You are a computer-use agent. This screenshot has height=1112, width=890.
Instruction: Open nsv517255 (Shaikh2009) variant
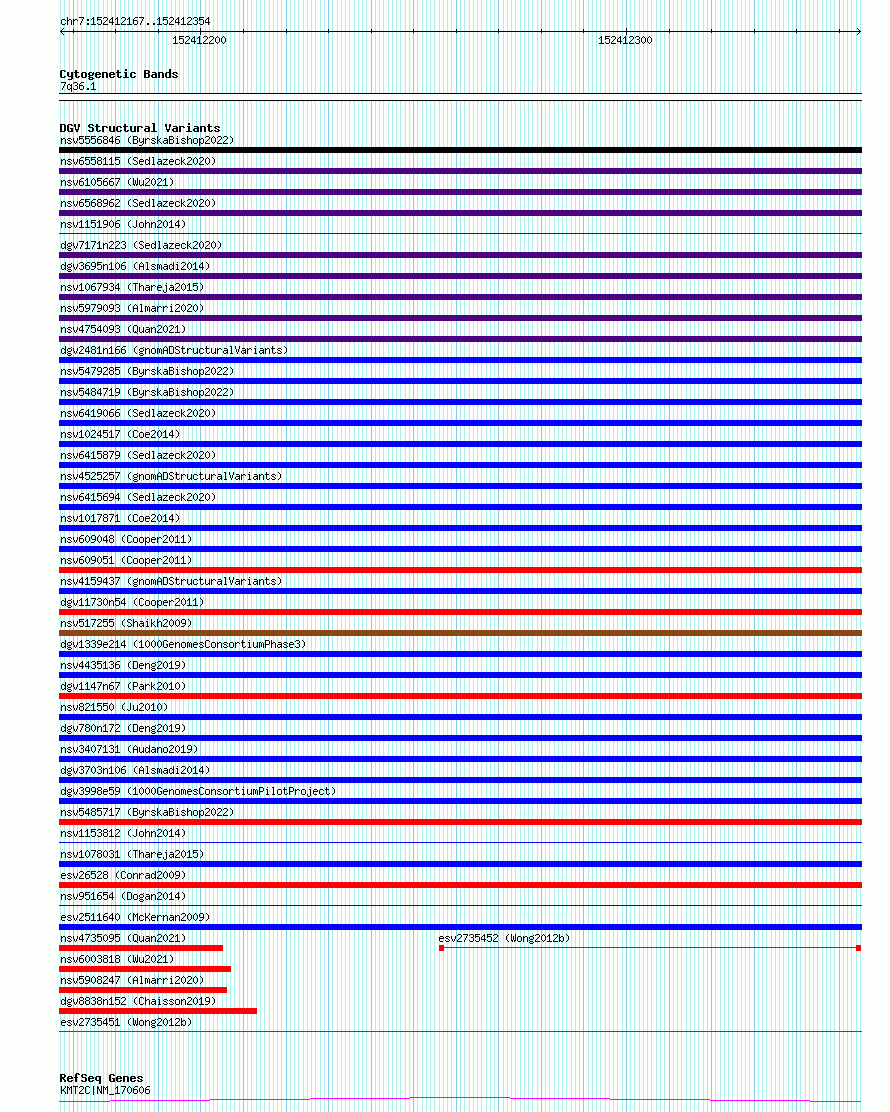coord(126,623)
